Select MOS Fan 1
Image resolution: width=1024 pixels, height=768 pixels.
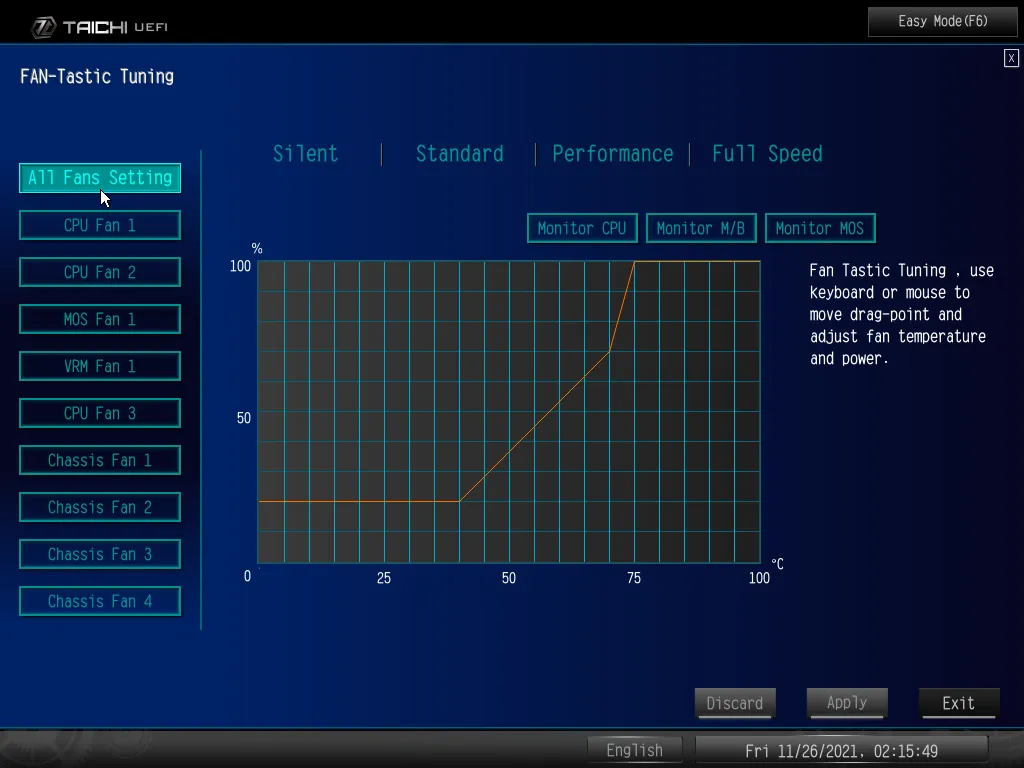pyautogui.click(x=100, y=319)
